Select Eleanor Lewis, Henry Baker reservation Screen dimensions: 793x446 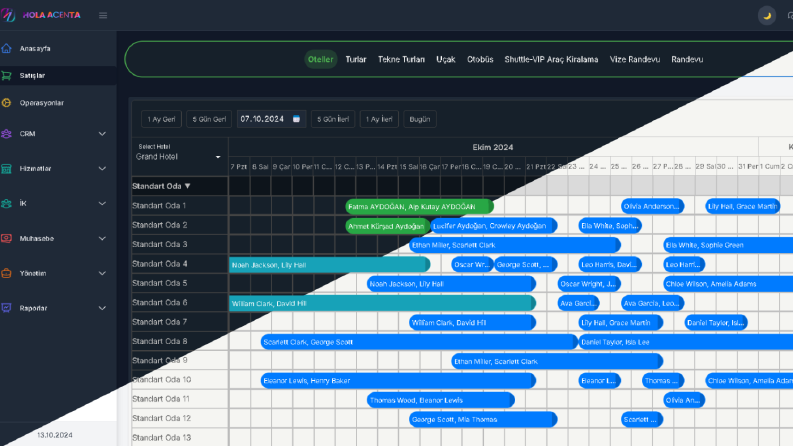tap(398, 380)
